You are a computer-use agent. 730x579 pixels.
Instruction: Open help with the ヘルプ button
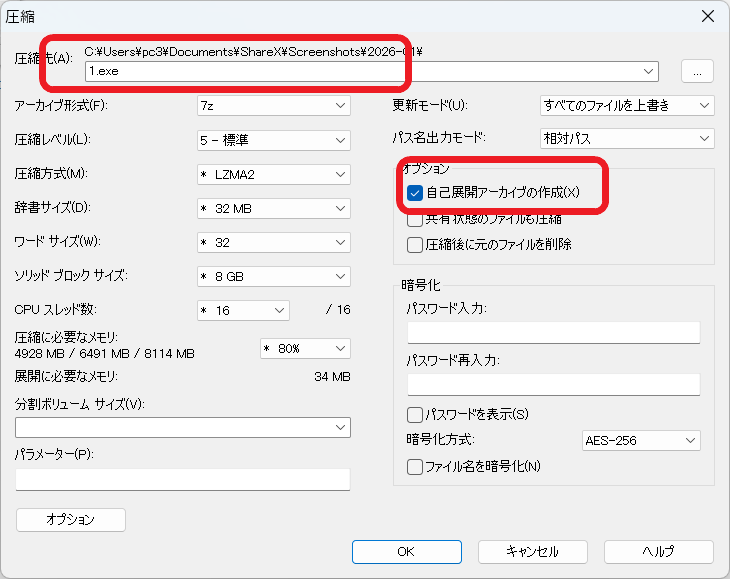point(659,552)
